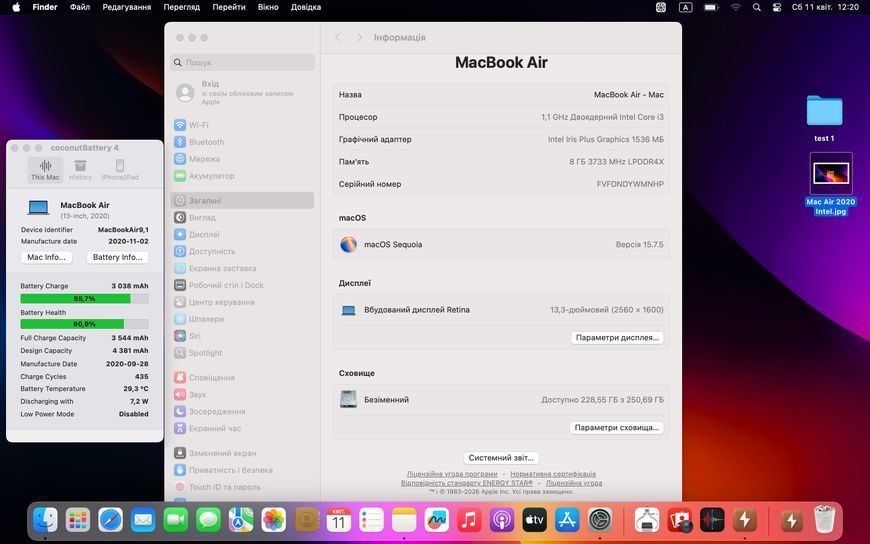Select Загальні in settings sidebar

click(x=242, y=200)
